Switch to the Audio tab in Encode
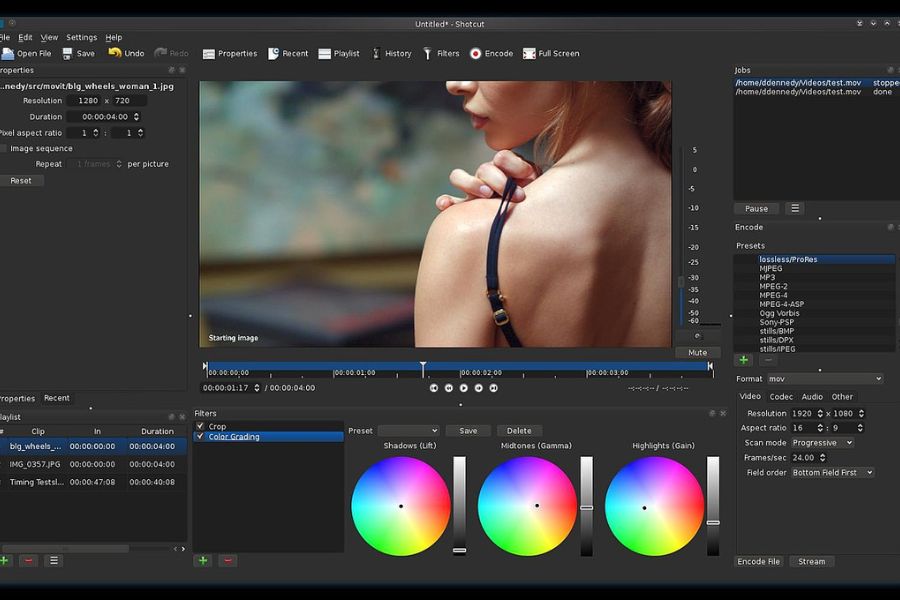The height and width of the screenshot is (600, 900). pos(812,397)
